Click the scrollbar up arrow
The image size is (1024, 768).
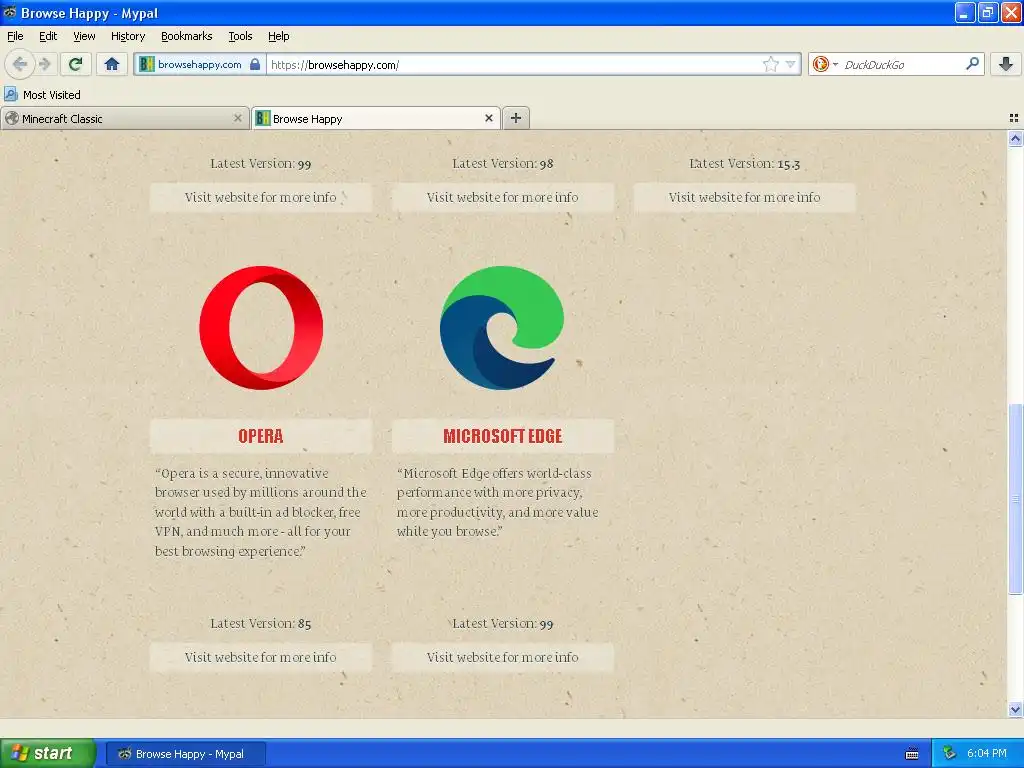pos(1015,138)
